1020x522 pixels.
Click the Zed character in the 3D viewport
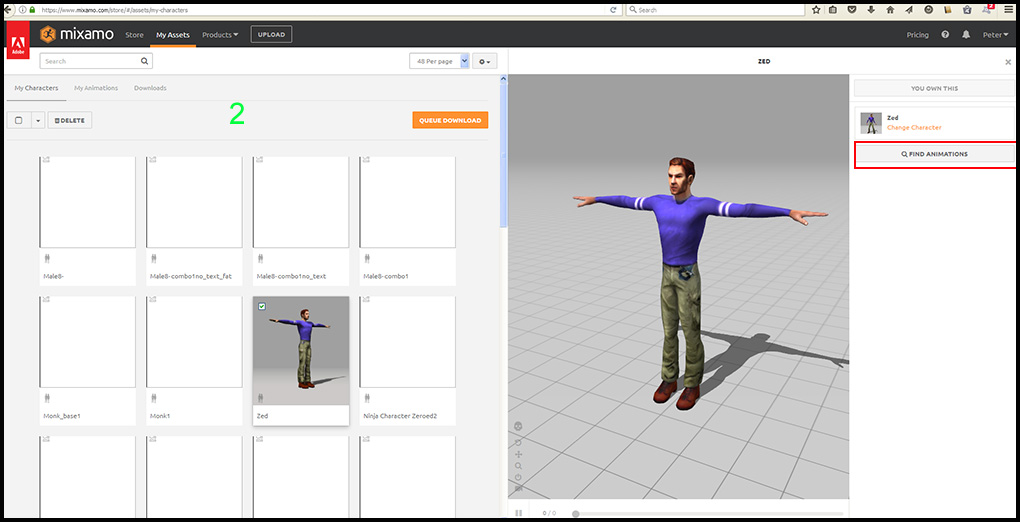click(x=683, y=281)
